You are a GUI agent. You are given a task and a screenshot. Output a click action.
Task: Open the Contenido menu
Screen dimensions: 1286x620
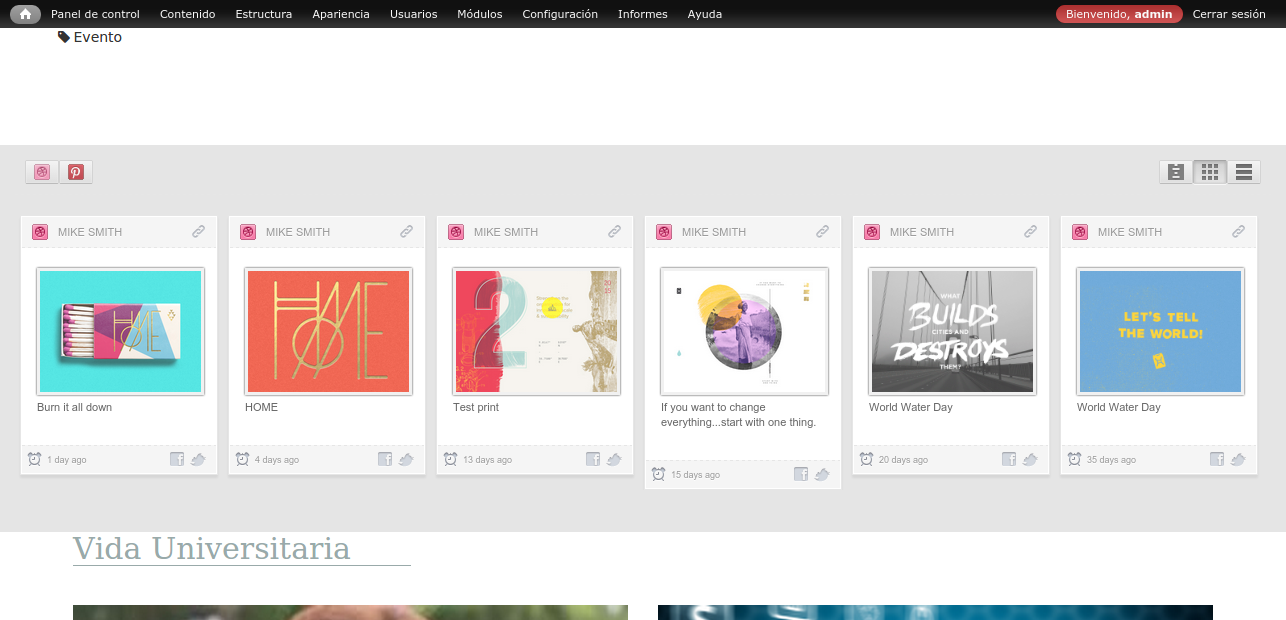pos(187,14)
